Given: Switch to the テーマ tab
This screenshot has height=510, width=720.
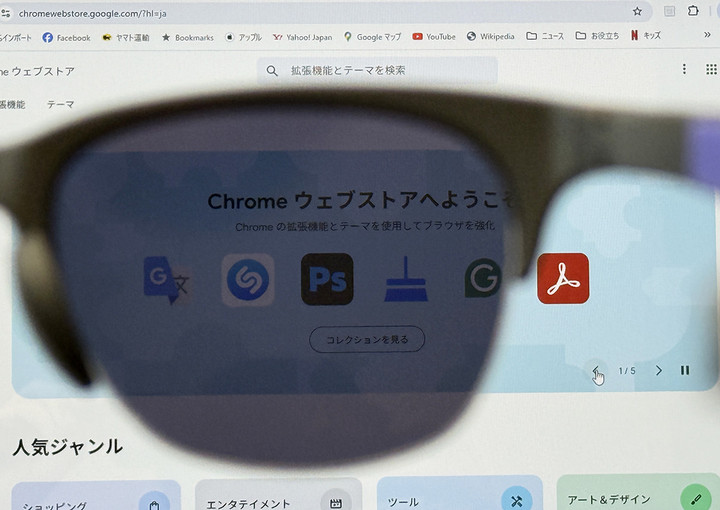Looking at the screenshot, I should [x=60, y=104].
